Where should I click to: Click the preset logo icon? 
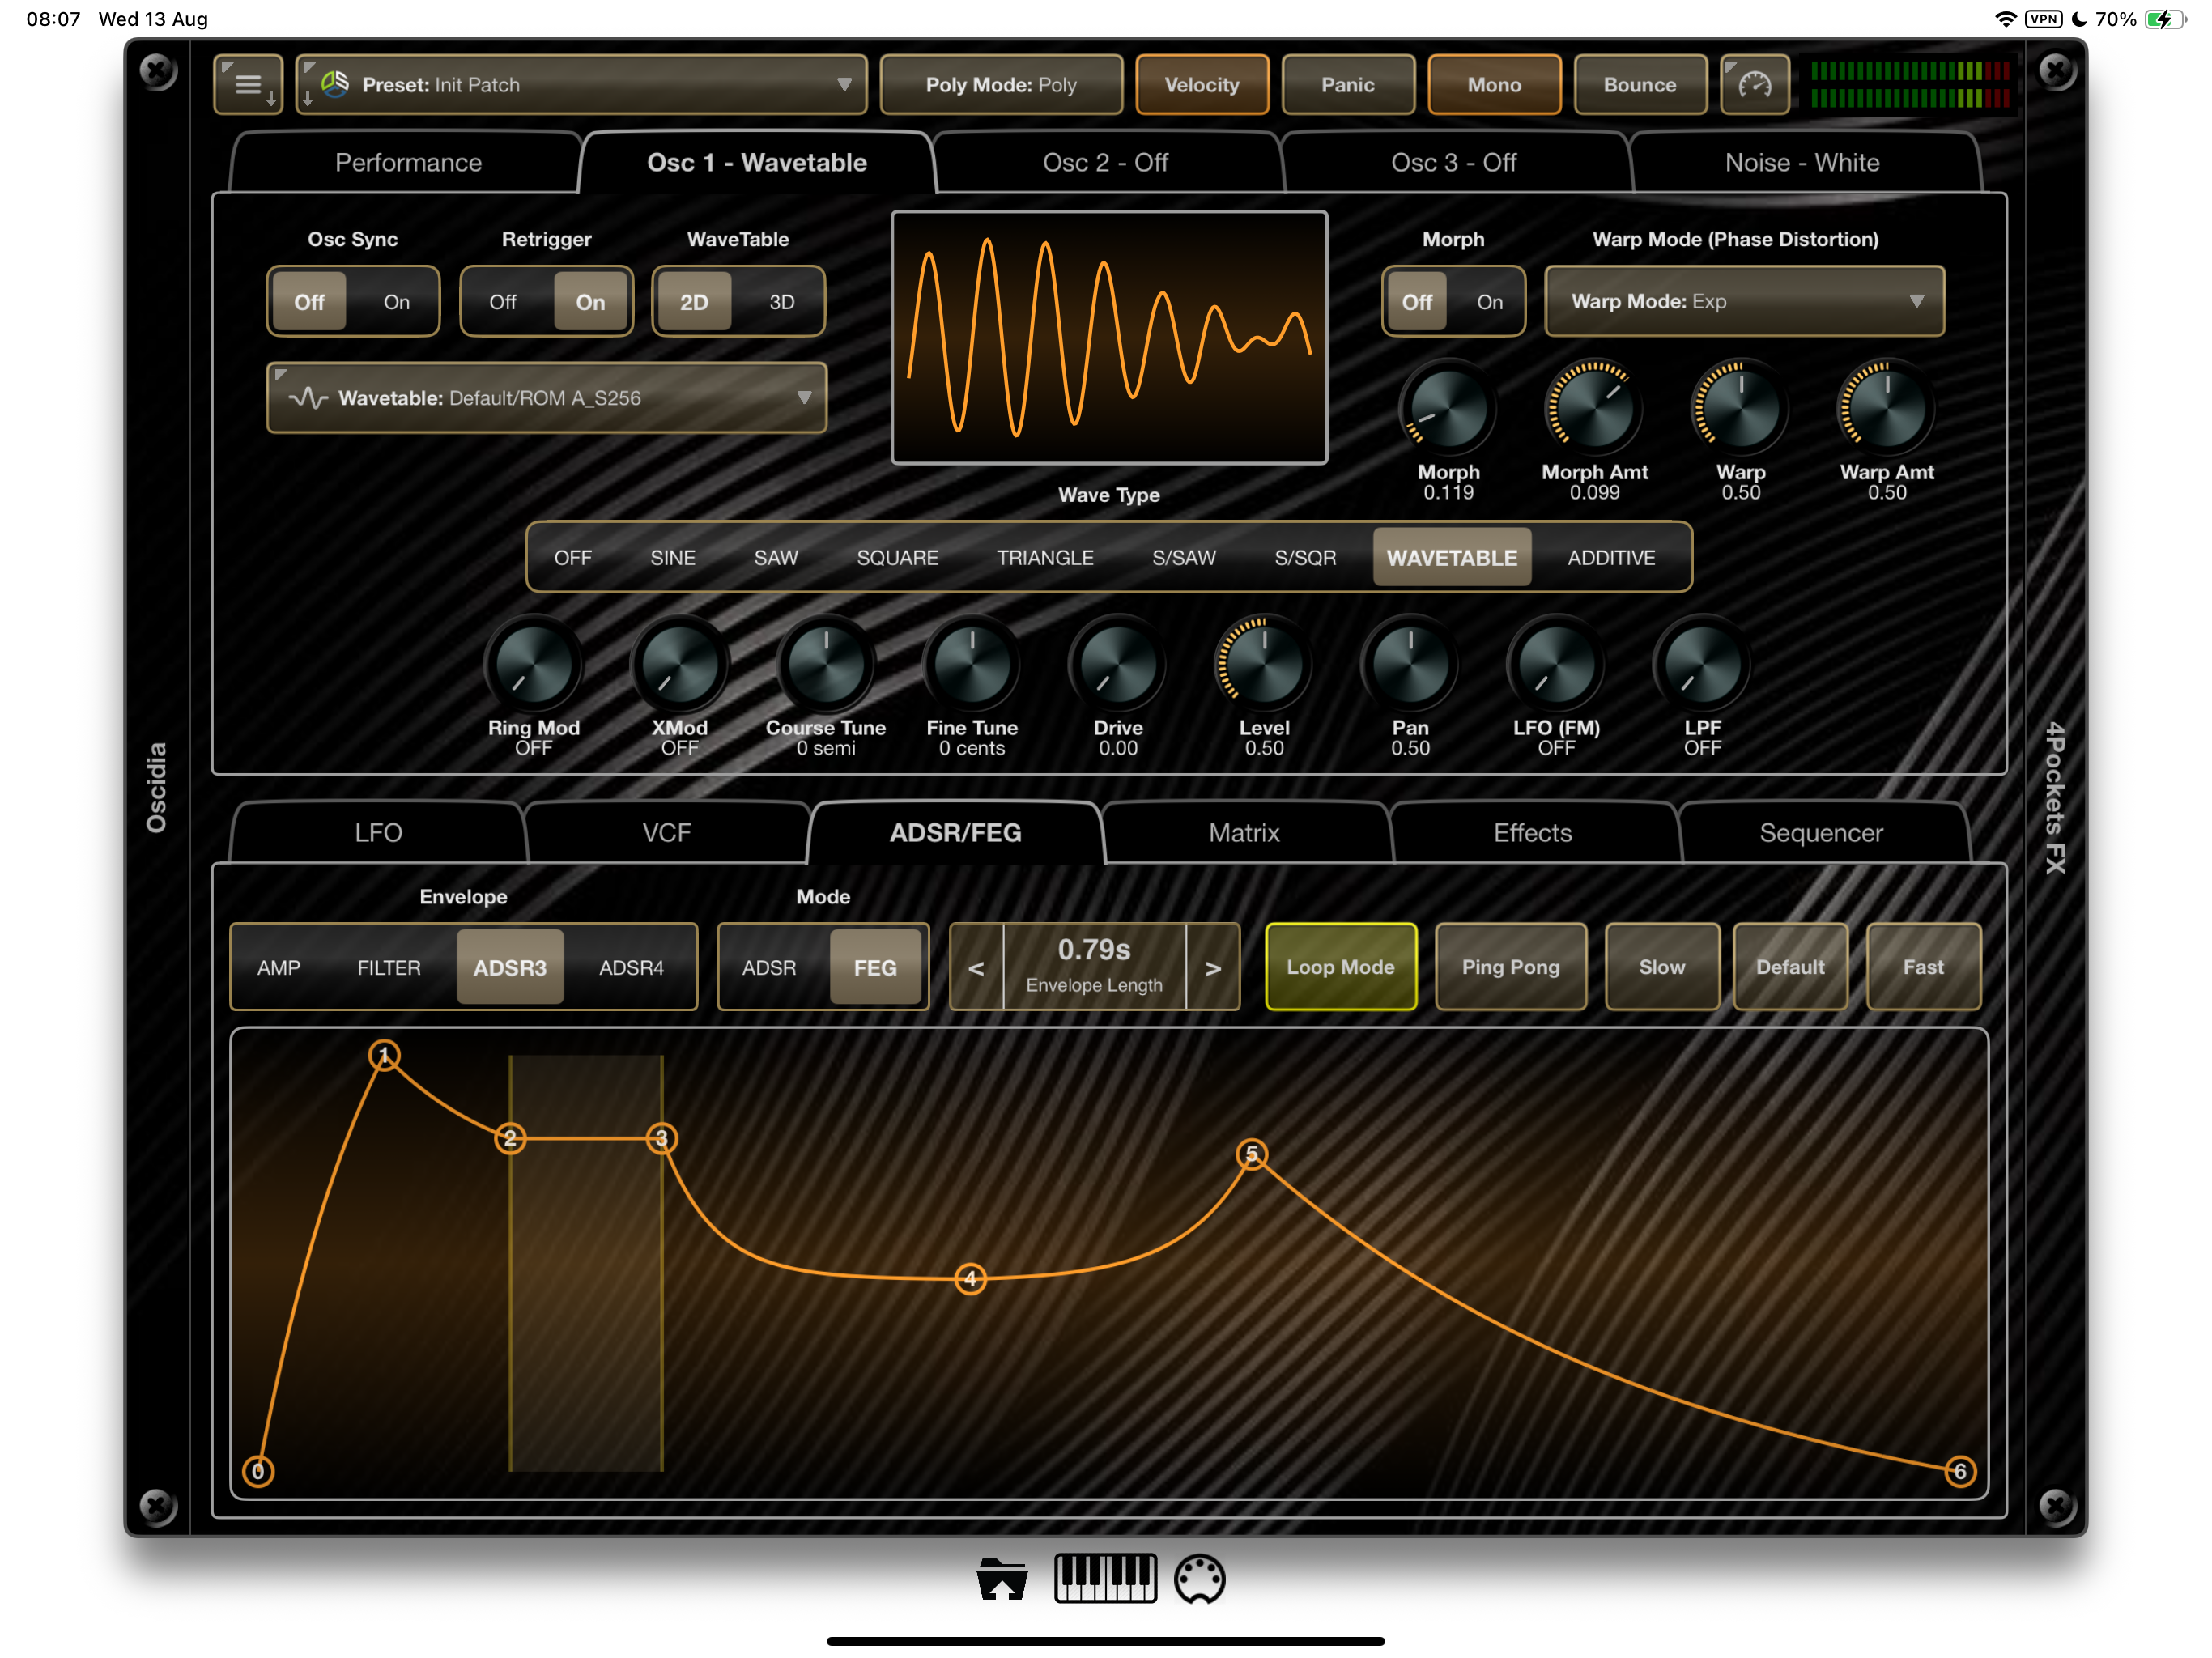(336, 84)
